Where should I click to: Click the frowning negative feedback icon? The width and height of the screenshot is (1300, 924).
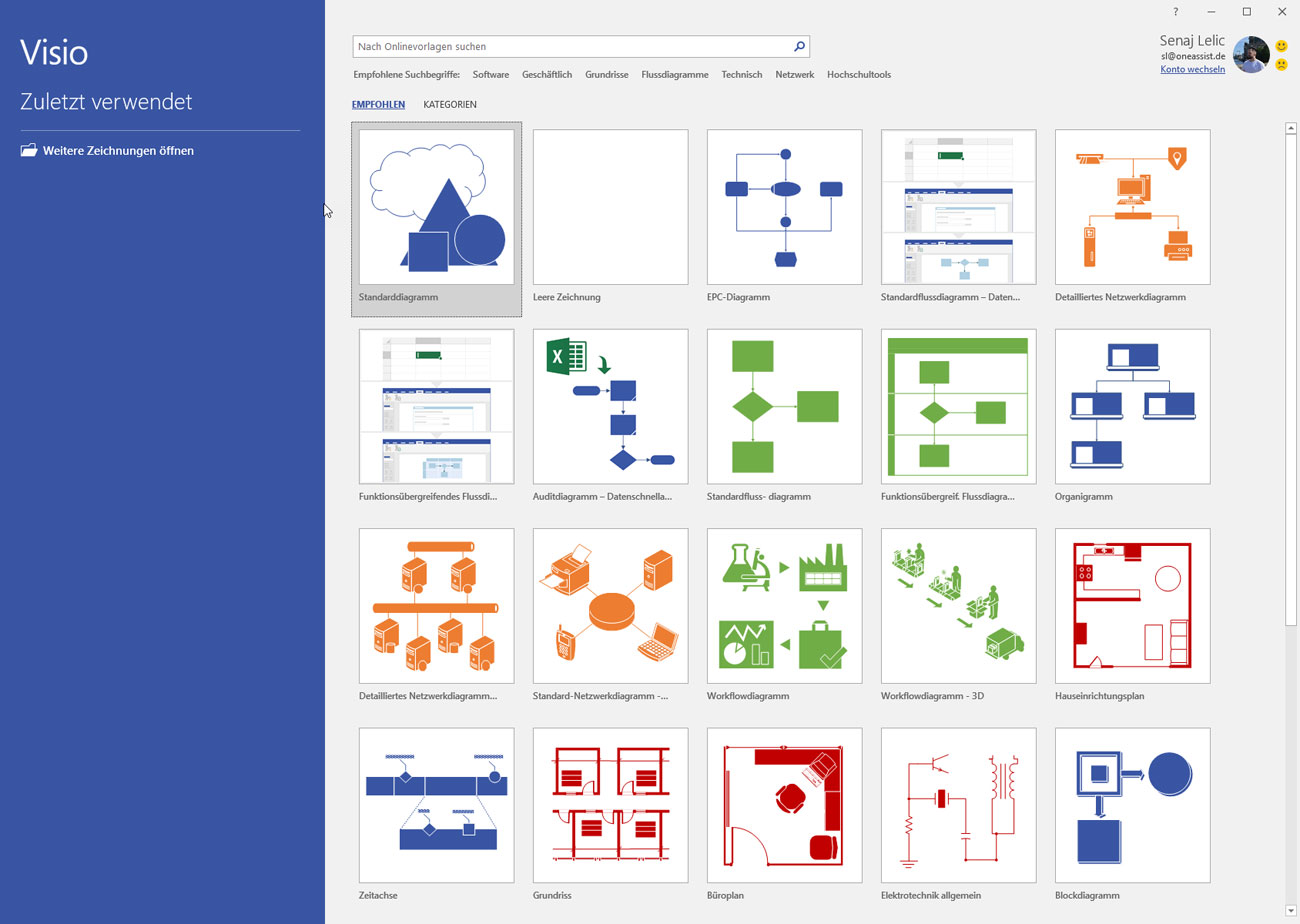(x=1281, y=65)
